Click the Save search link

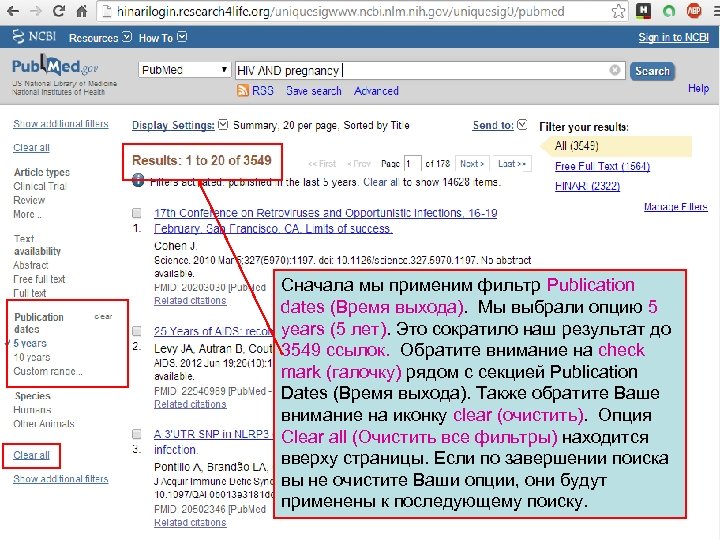314,91
